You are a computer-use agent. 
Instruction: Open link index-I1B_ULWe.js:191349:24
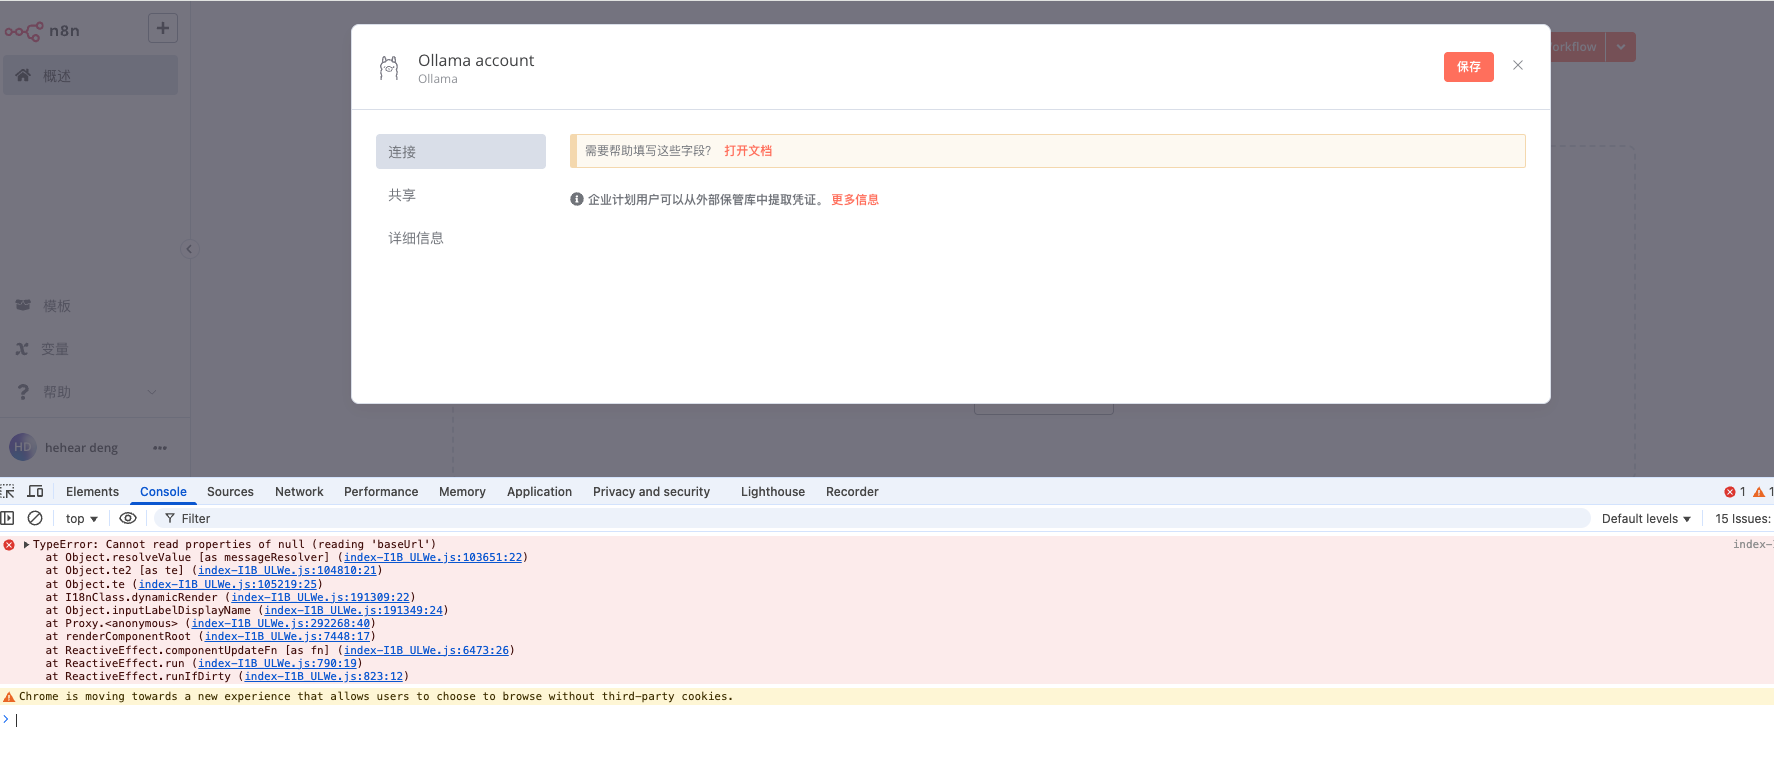tap(353, 611)
